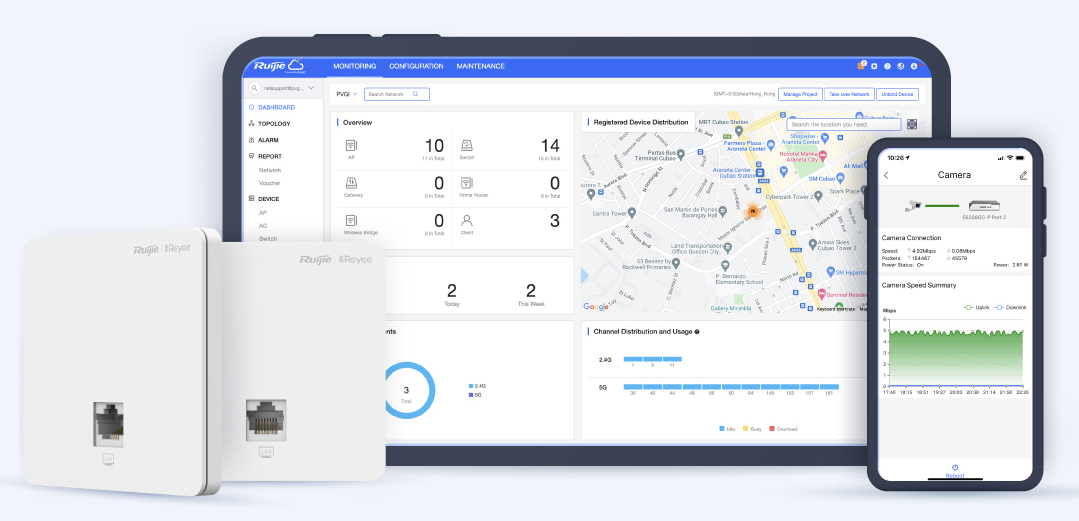Click the Manage Project button
The height and width of the screenshot is (521, 1079).
(800, 94)
